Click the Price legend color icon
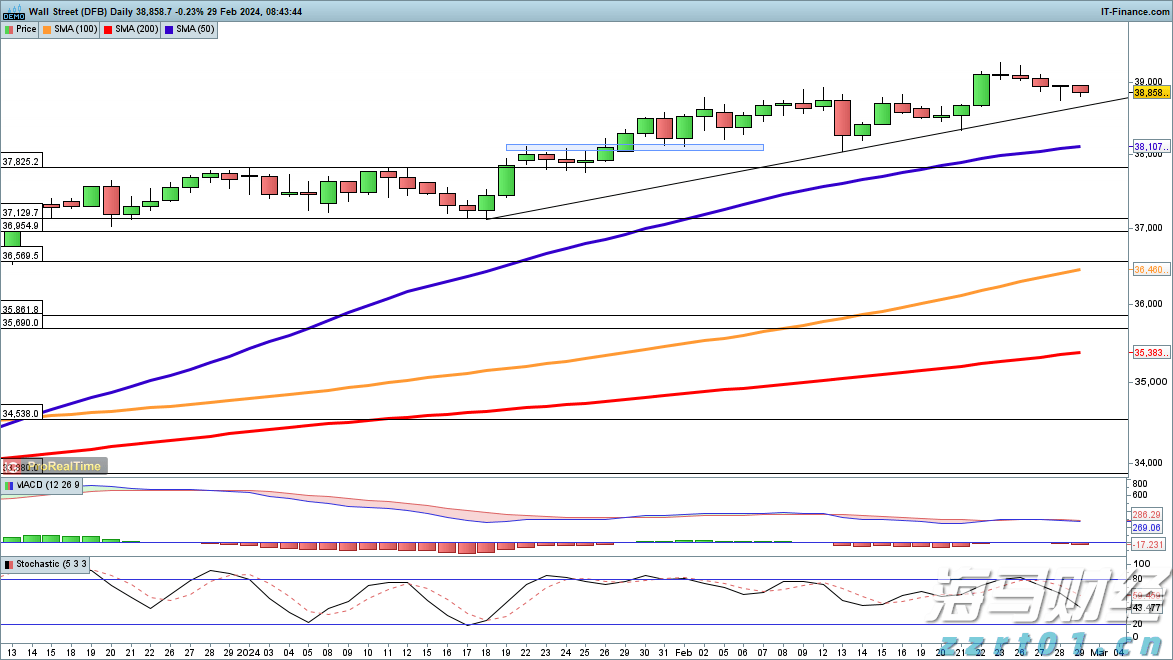The height and width of the screenshot is (660, 1173). pos(9,29)
